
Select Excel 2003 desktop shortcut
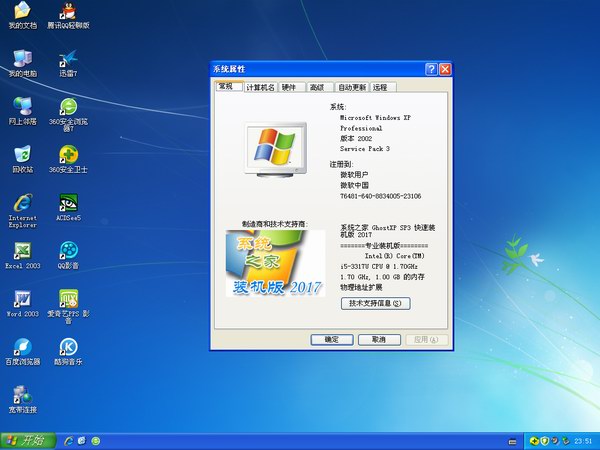pos(23,256)
